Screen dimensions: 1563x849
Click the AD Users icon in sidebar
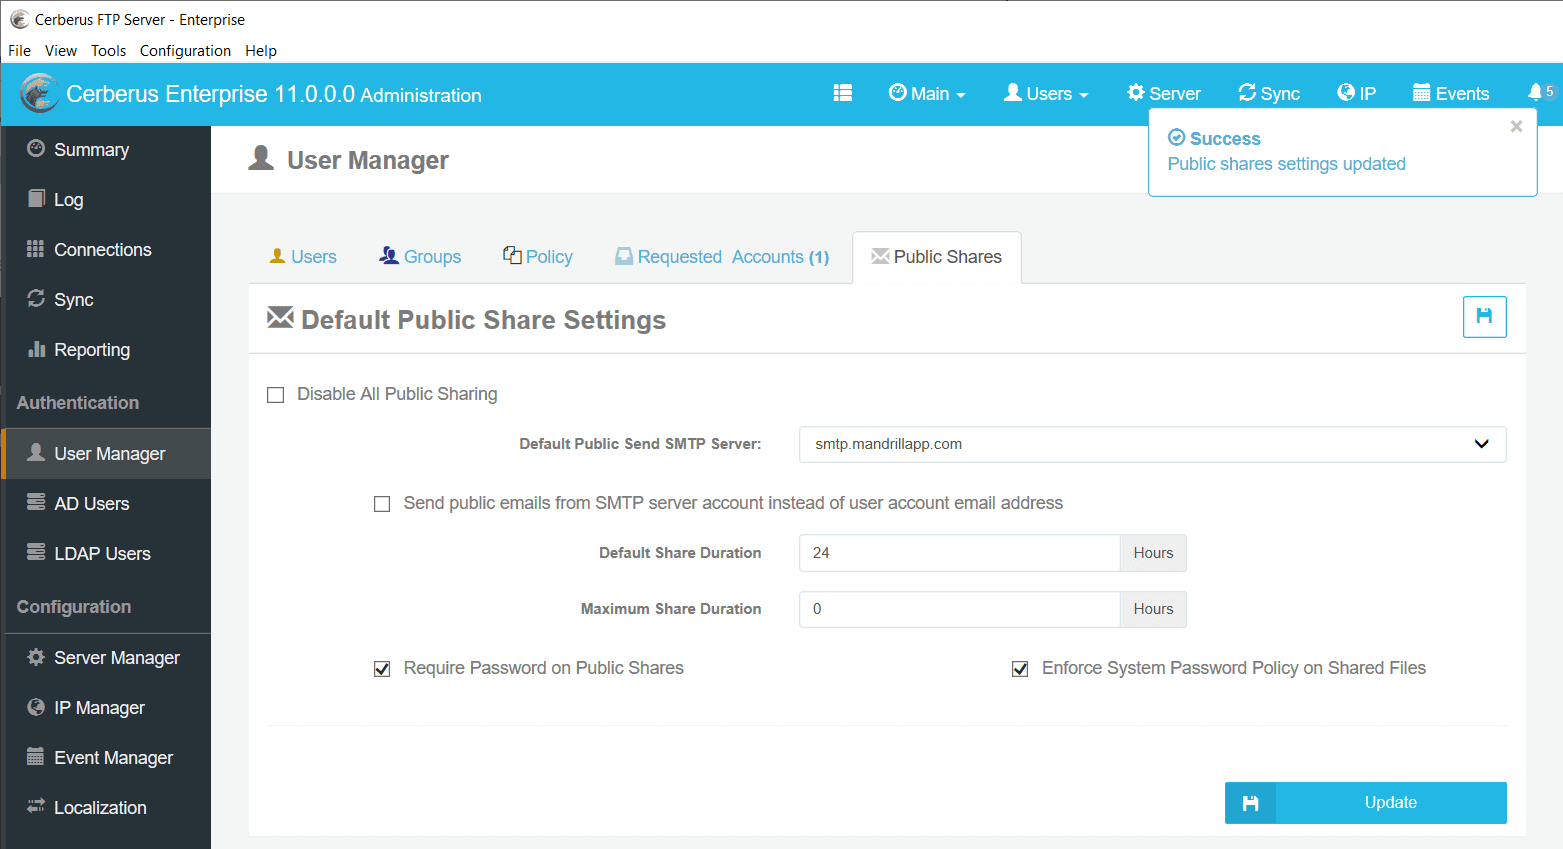(36, 502)
